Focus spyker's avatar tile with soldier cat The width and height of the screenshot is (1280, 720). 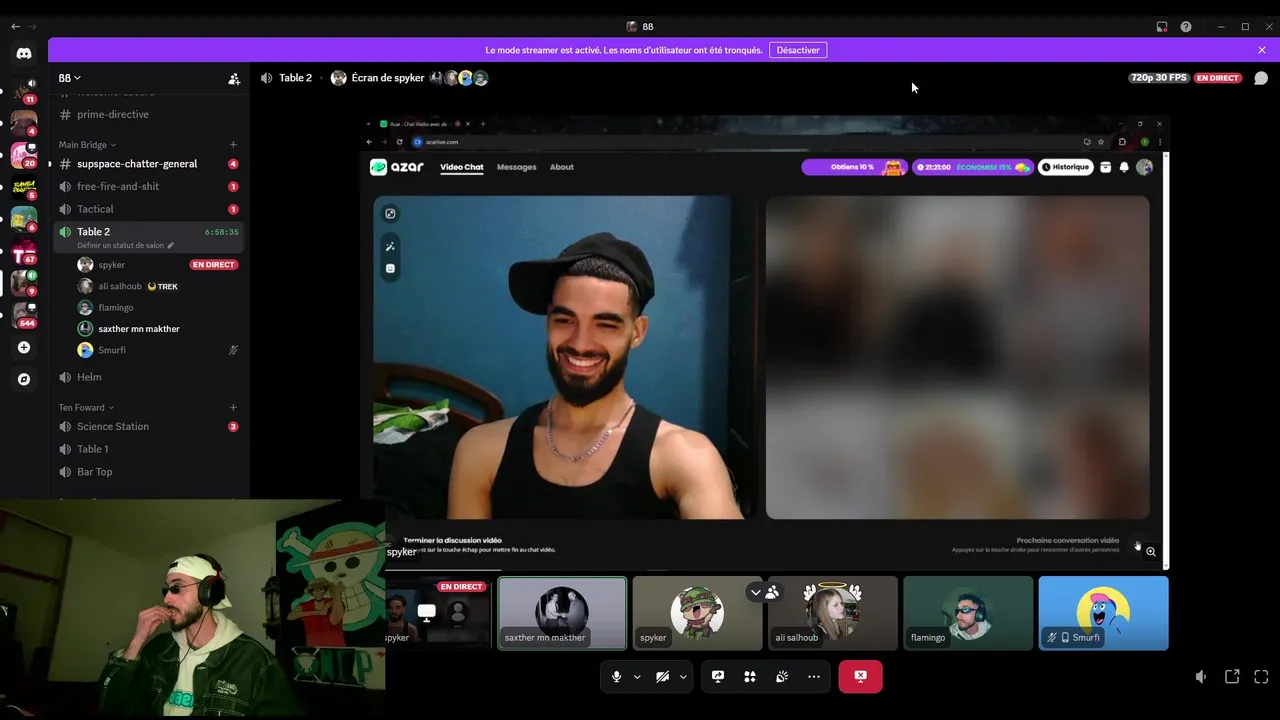tap(697, 613)
